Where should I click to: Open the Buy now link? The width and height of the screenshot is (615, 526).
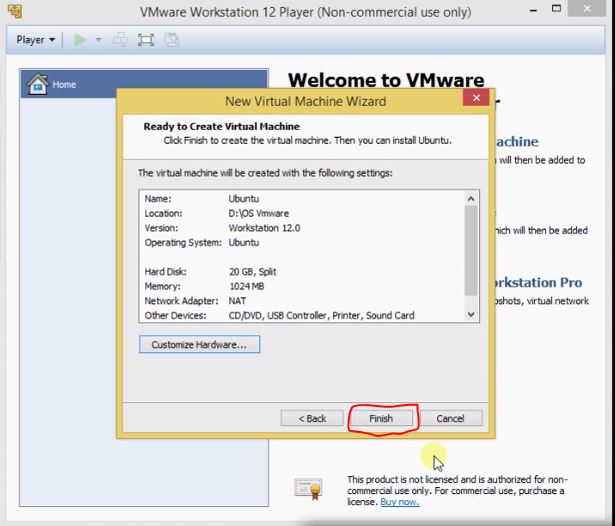pos(400,502)
